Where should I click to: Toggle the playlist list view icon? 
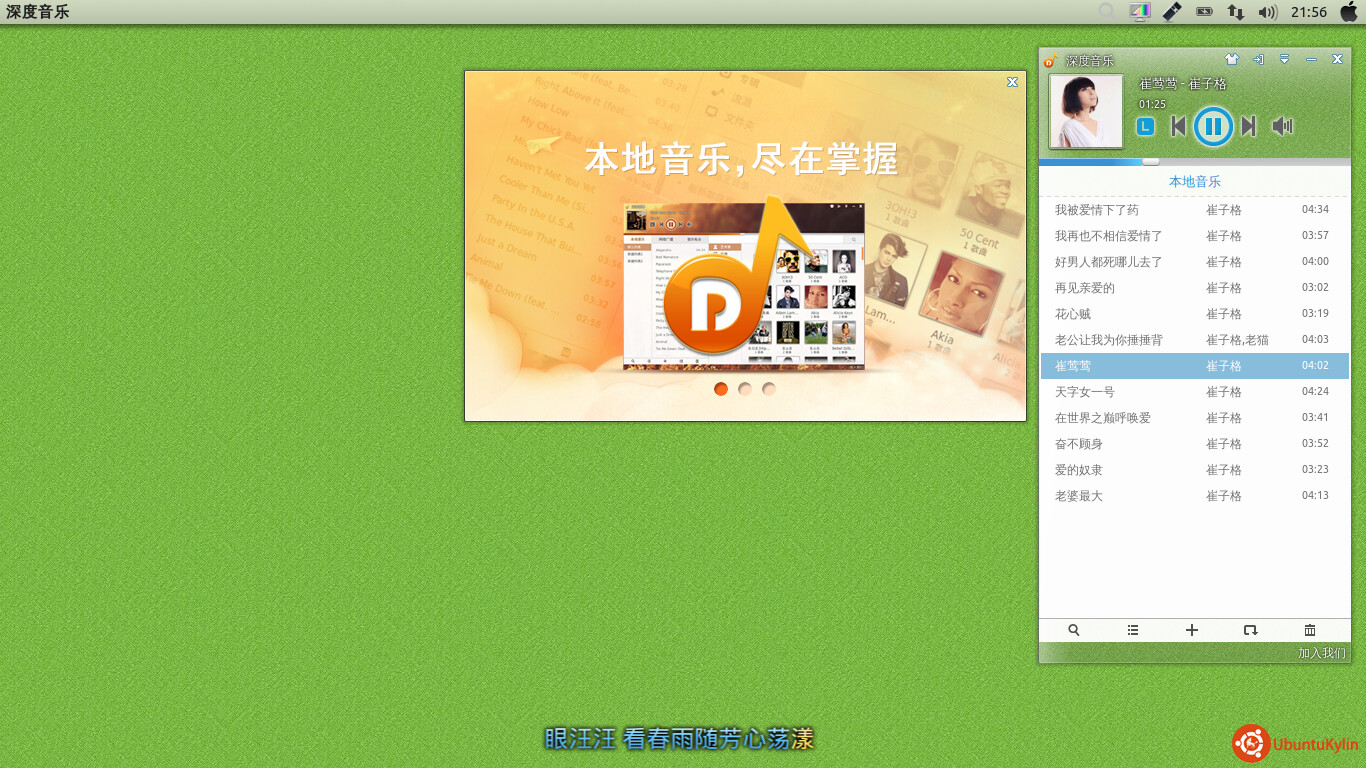coord(1133,630)
